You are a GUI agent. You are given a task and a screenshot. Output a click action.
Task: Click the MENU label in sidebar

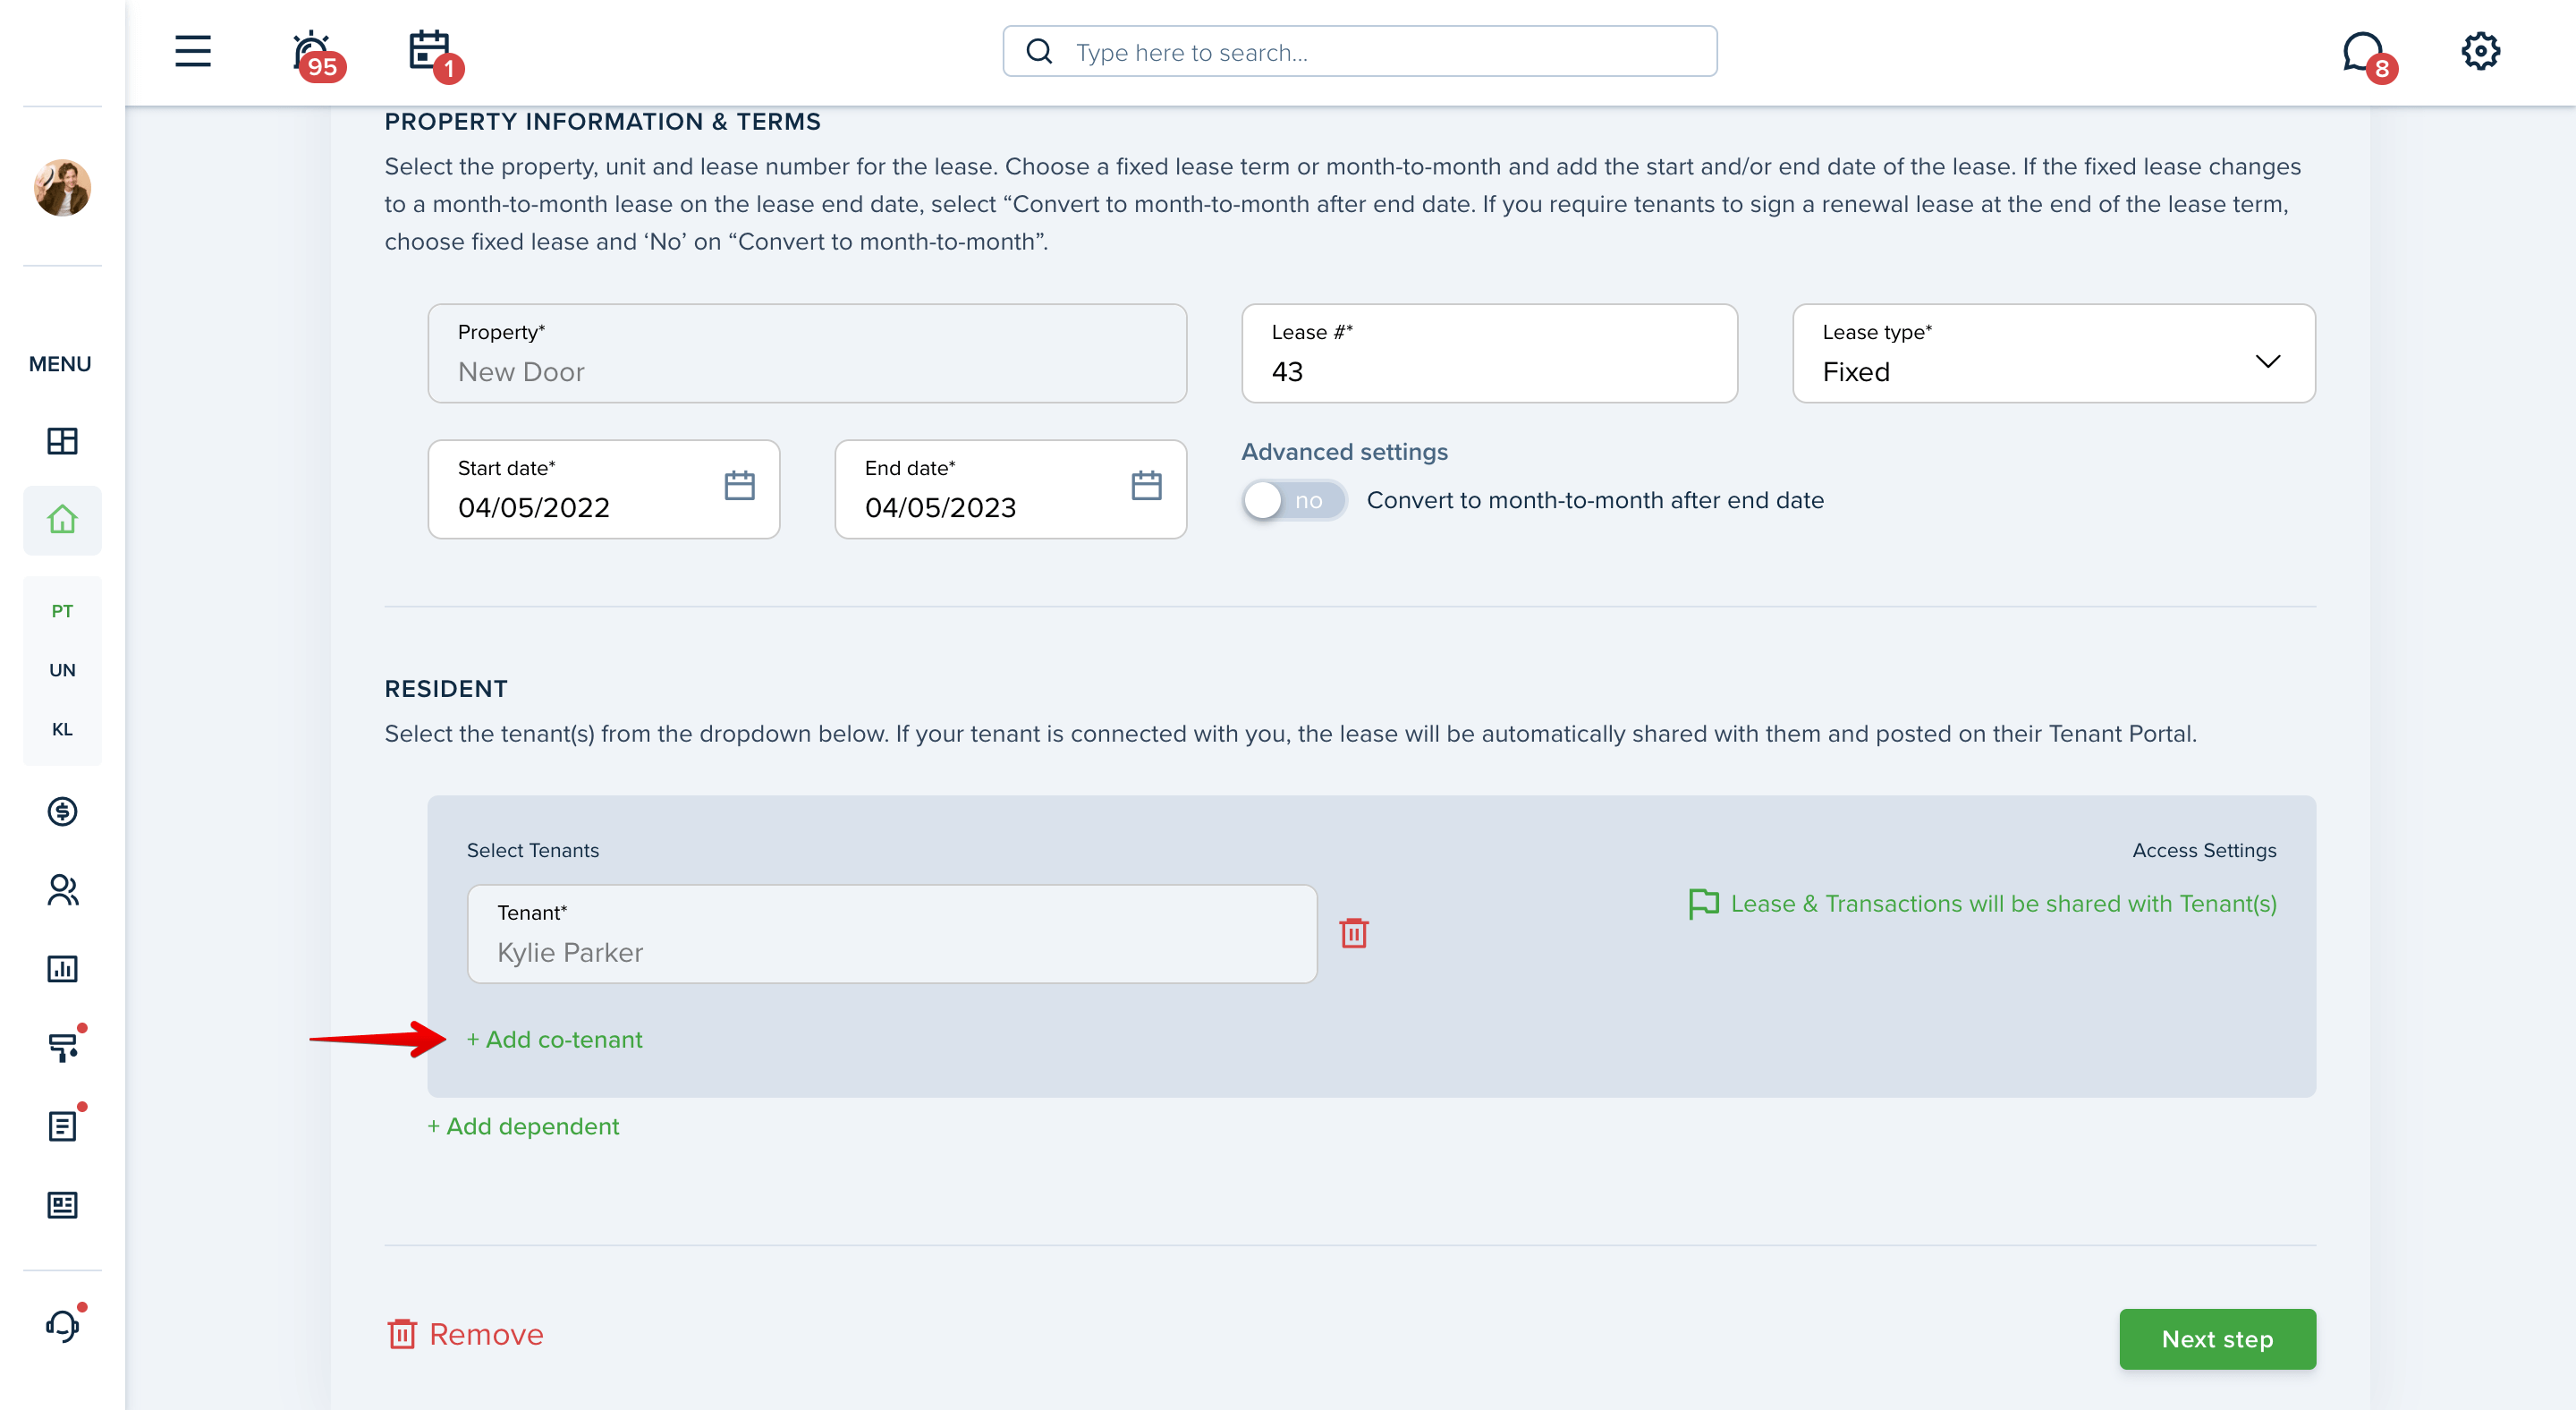(x=60, y=364)
